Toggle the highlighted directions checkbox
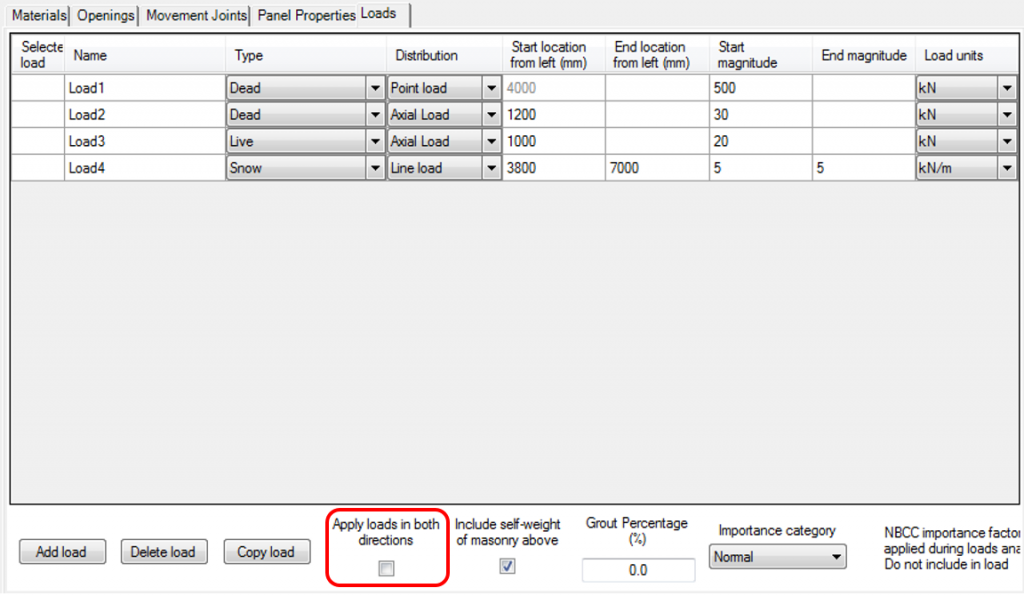 (x=387, y=566)
